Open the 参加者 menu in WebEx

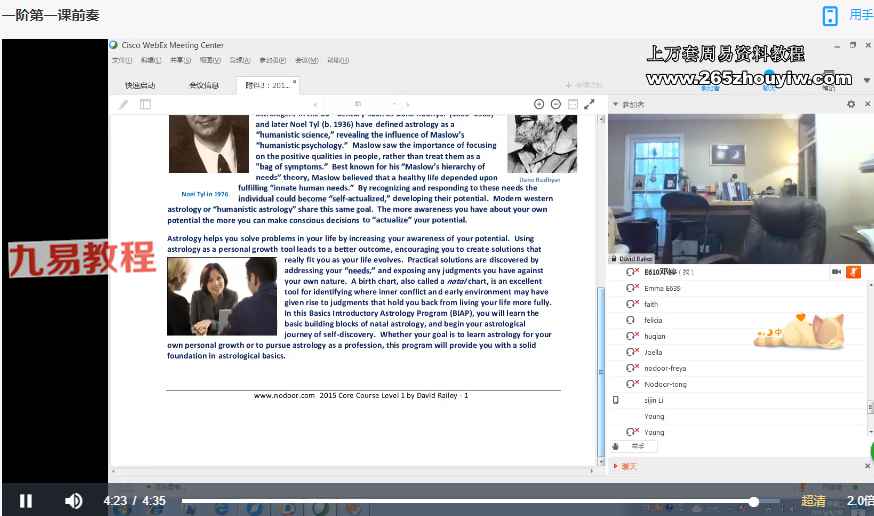click(x=273, y=60)
